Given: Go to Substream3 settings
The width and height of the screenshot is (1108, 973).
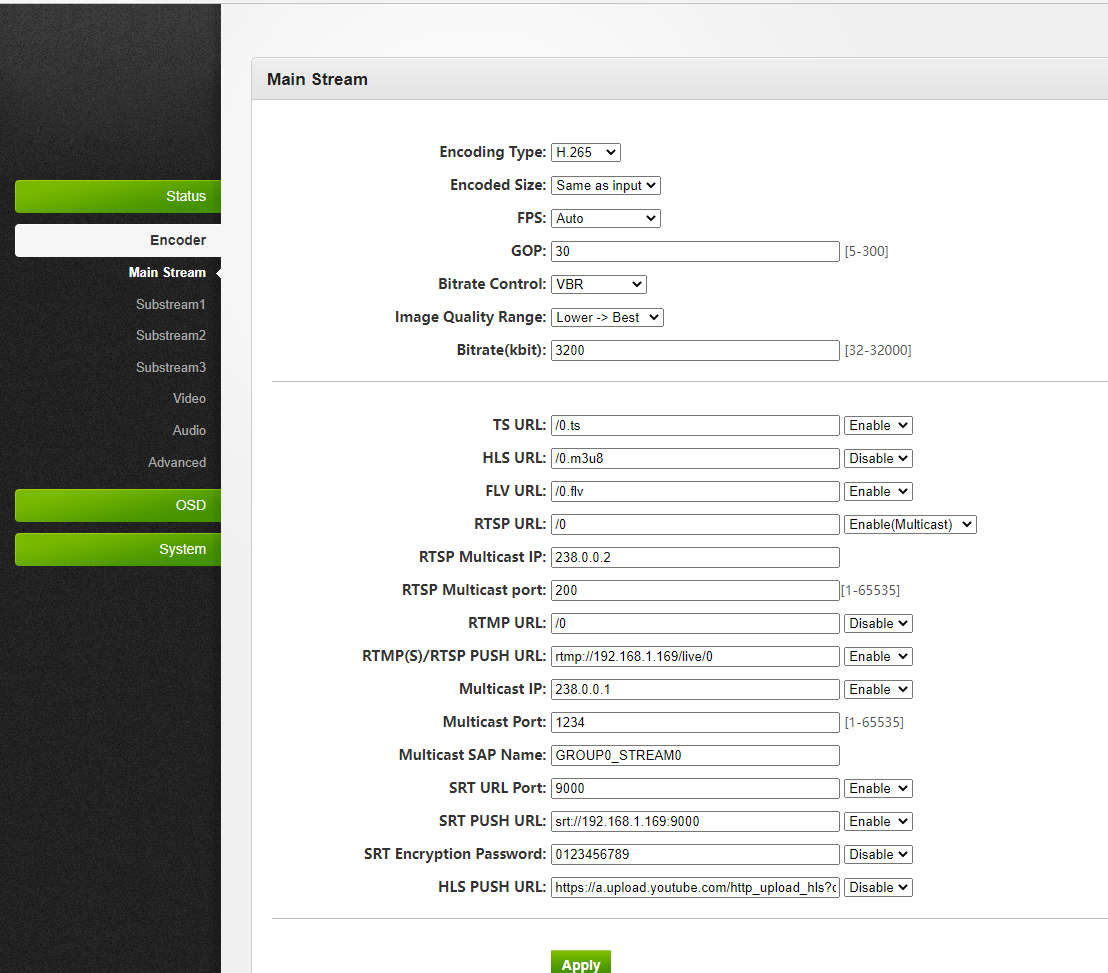Looking at the screenshot, I should 170,367.
